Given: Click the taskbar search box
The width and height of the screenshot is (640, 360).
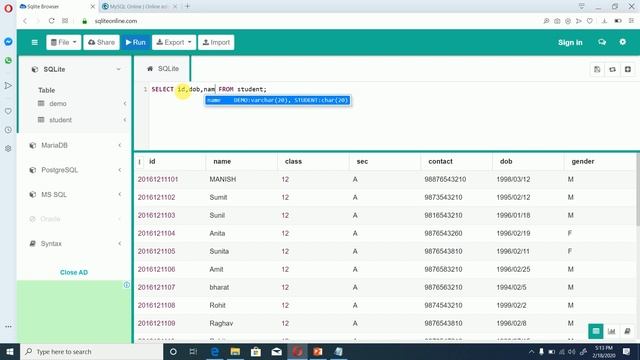Looking at the screenshot, I should 91,351.
